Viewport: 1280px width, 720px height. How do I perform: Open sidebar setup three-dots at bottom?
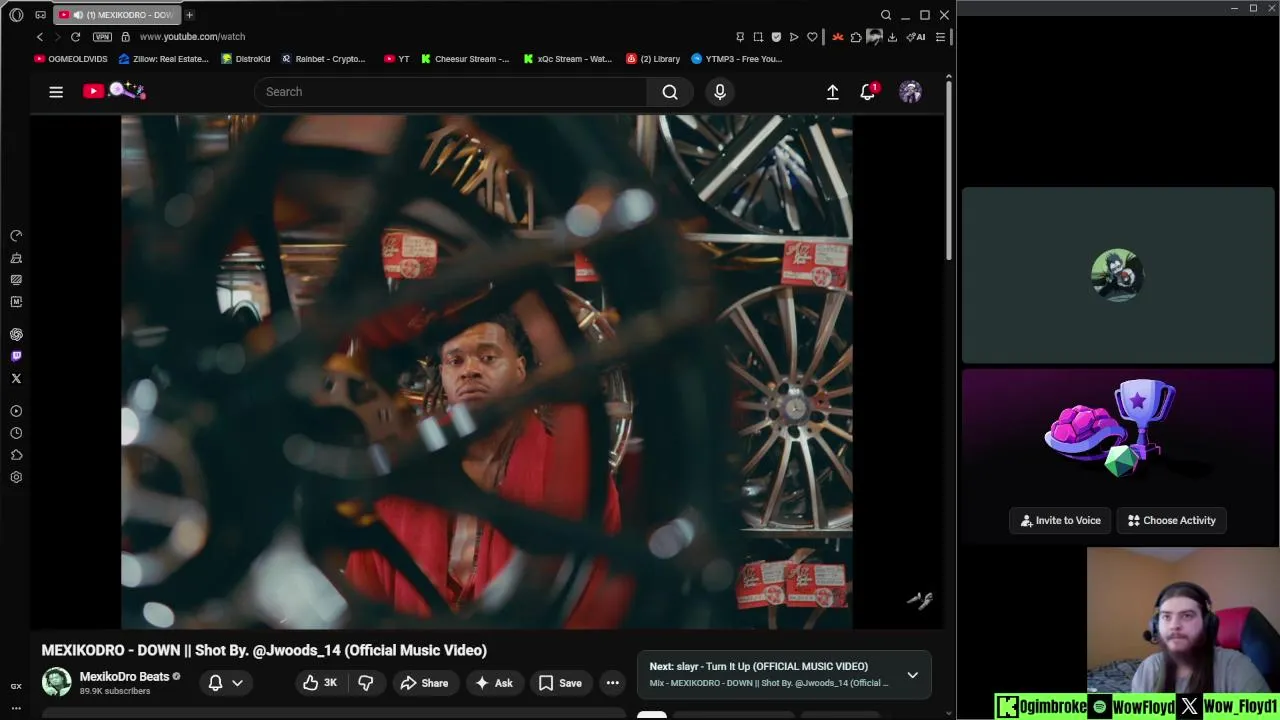coord(16,708)
